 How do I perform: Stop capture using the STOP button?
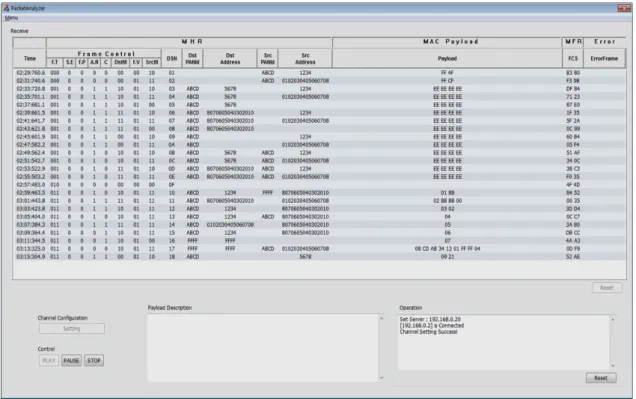click(x=94, y=360)
